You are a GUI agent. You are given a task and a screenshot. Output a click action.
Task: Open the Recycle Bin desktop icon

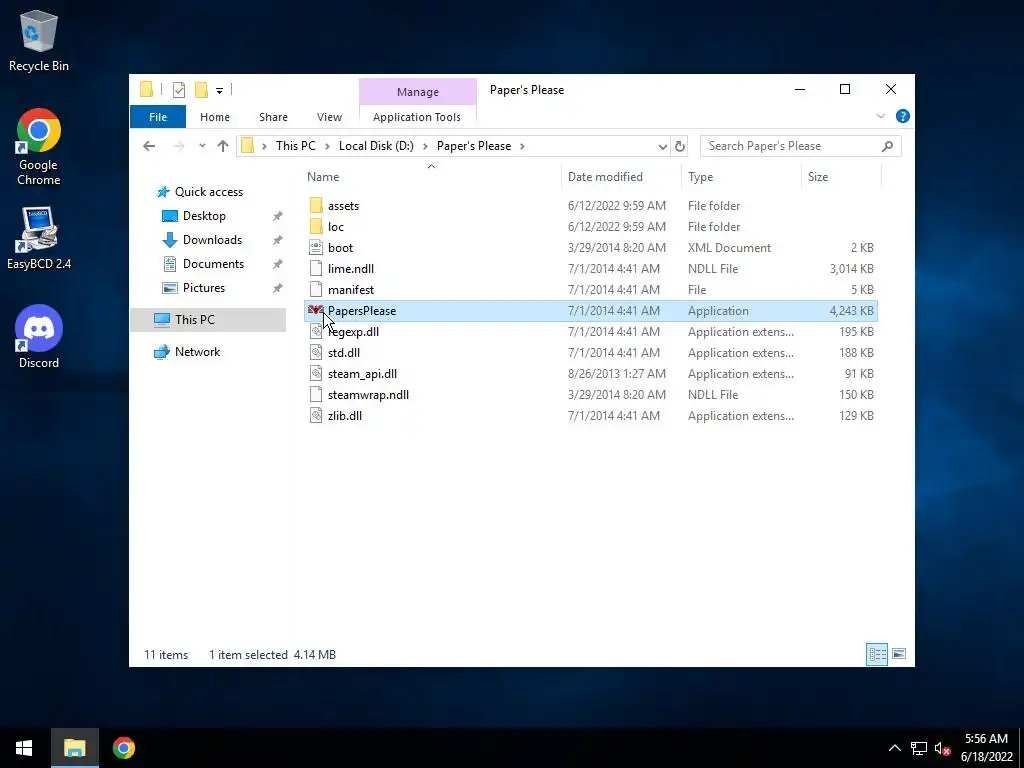pyautogui.click(x=39, y=40)
